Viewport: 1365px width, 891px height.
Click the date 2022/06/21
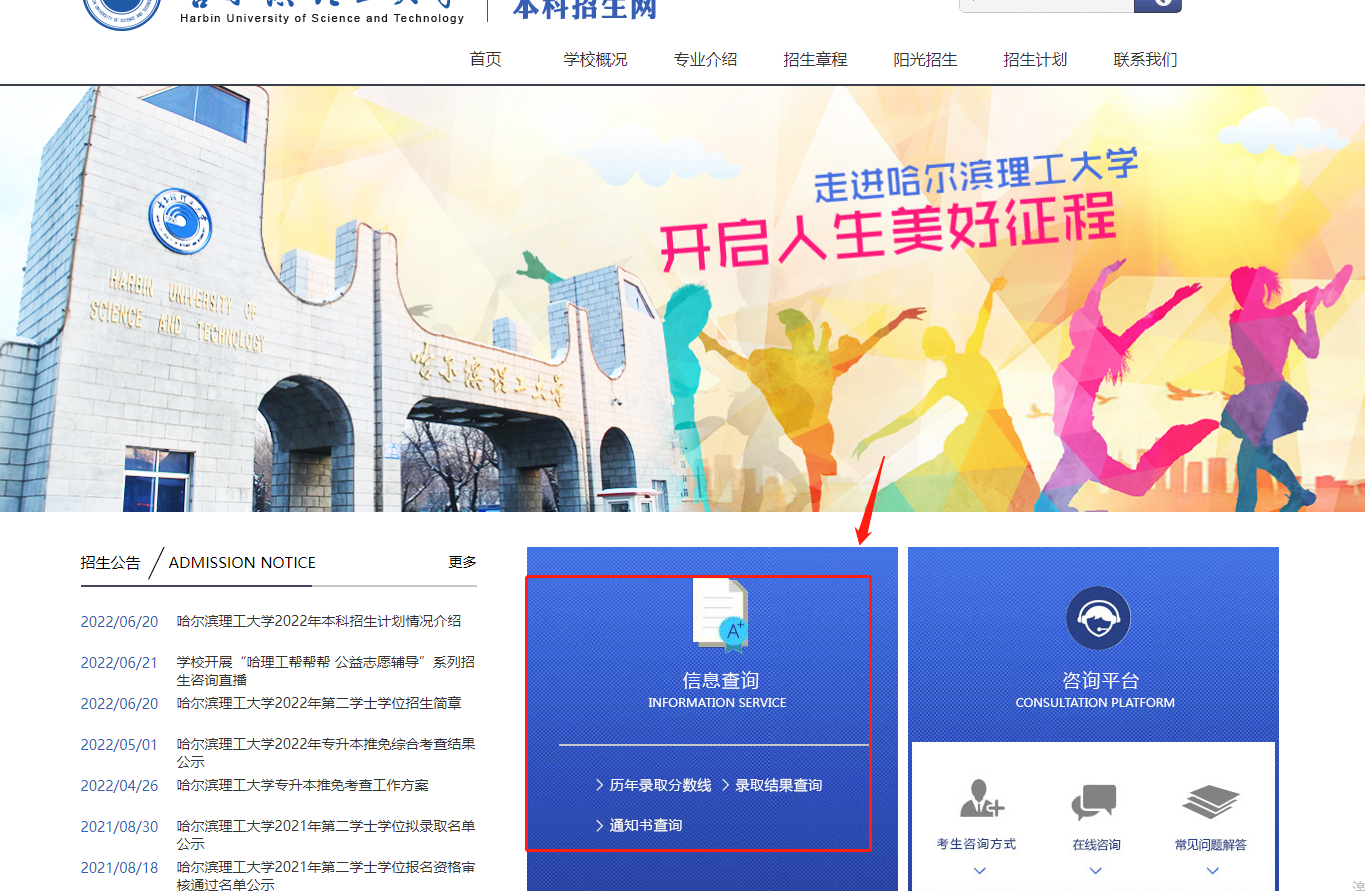coord(119,663)
